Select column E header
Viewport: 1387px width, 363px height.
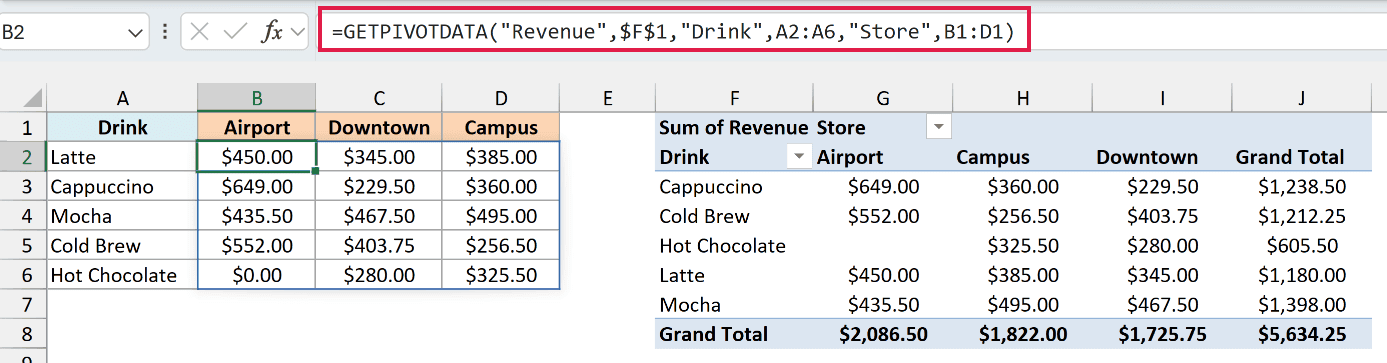[x=607, y=98]
